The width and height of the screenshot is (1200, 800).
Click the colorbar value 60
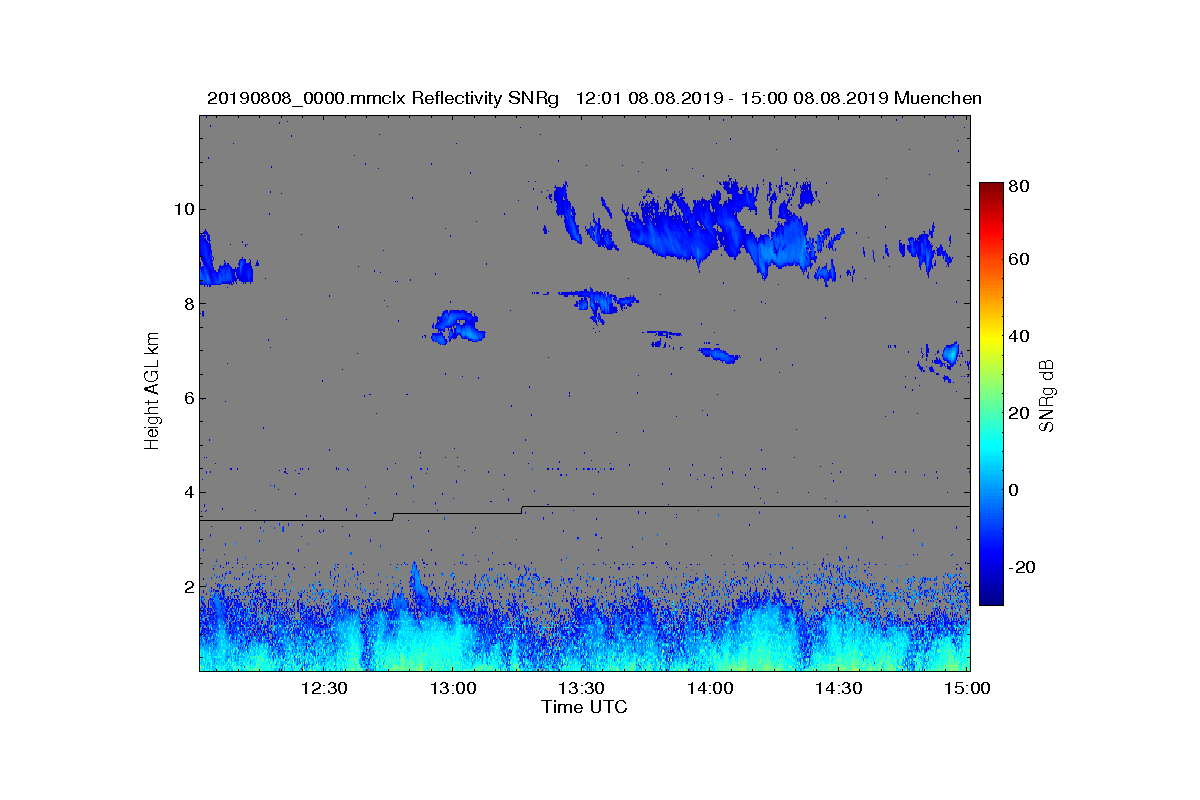point(1021,260)
